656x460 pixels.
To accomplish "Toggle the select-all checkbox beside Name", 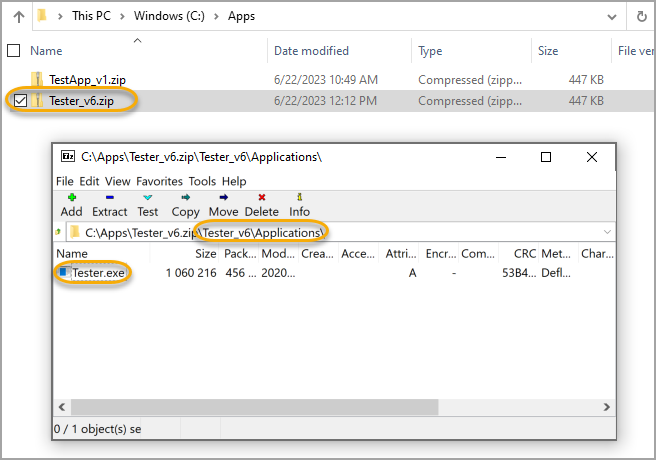I will [13, 50].
